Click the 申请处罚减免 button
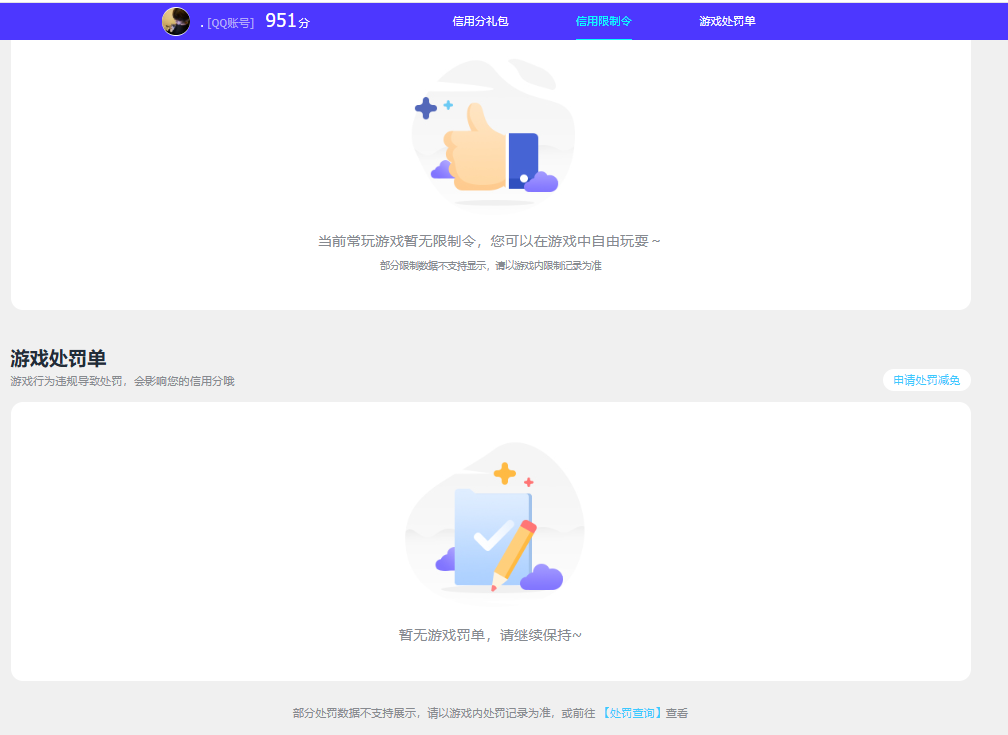The image size is (1008, 735). [926, 380]
